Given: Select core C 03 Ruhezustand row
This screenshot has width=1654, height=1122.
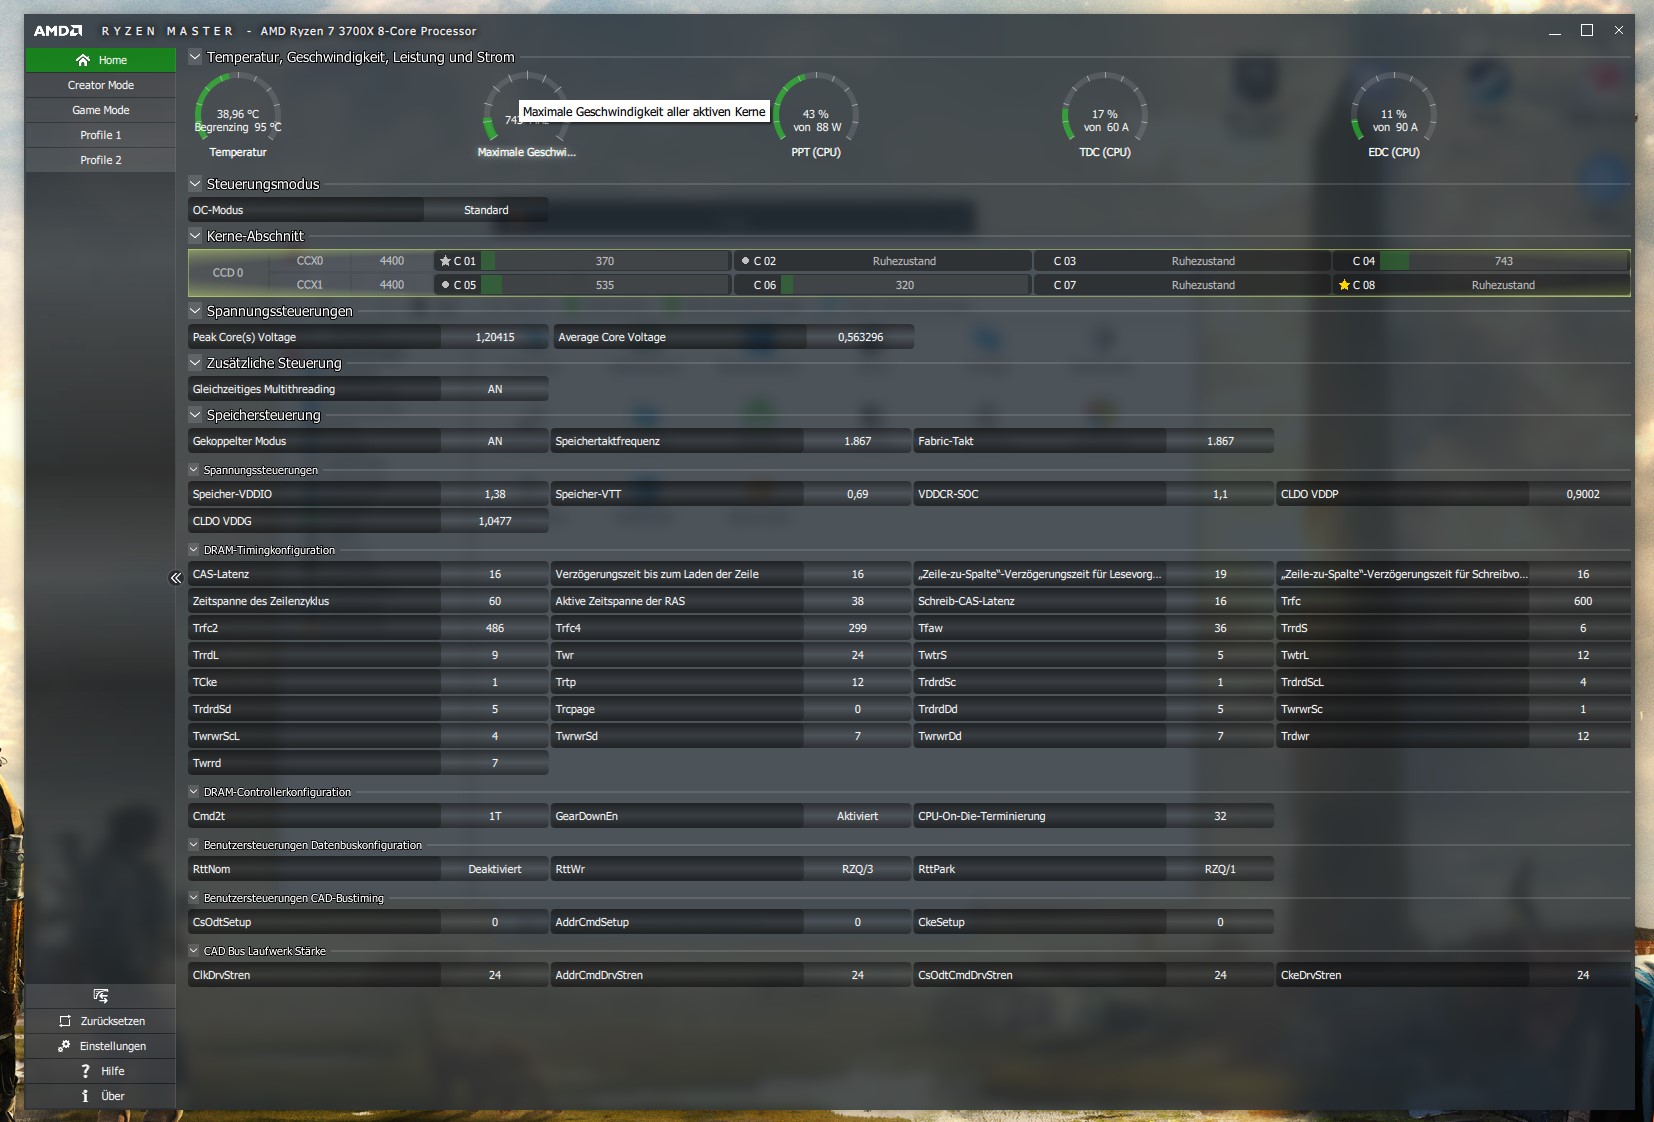Looking at the screenshot, I should [x=1181, y=261].
